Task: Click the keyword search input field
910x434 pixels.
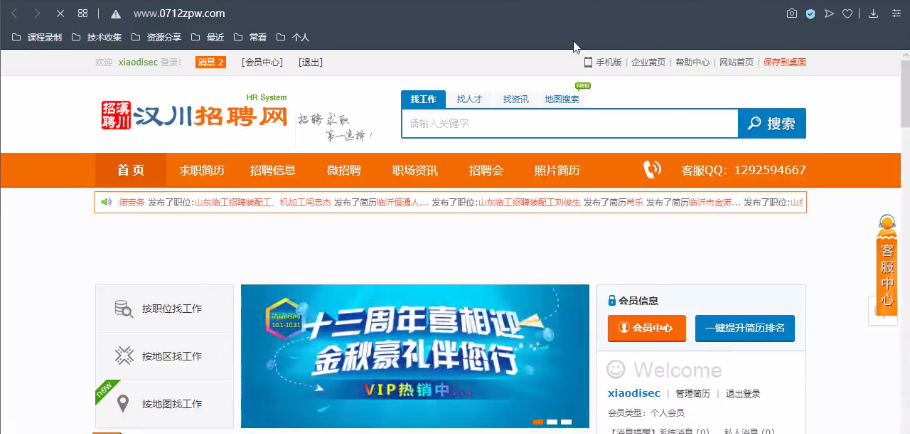Action: coord(569,123)
